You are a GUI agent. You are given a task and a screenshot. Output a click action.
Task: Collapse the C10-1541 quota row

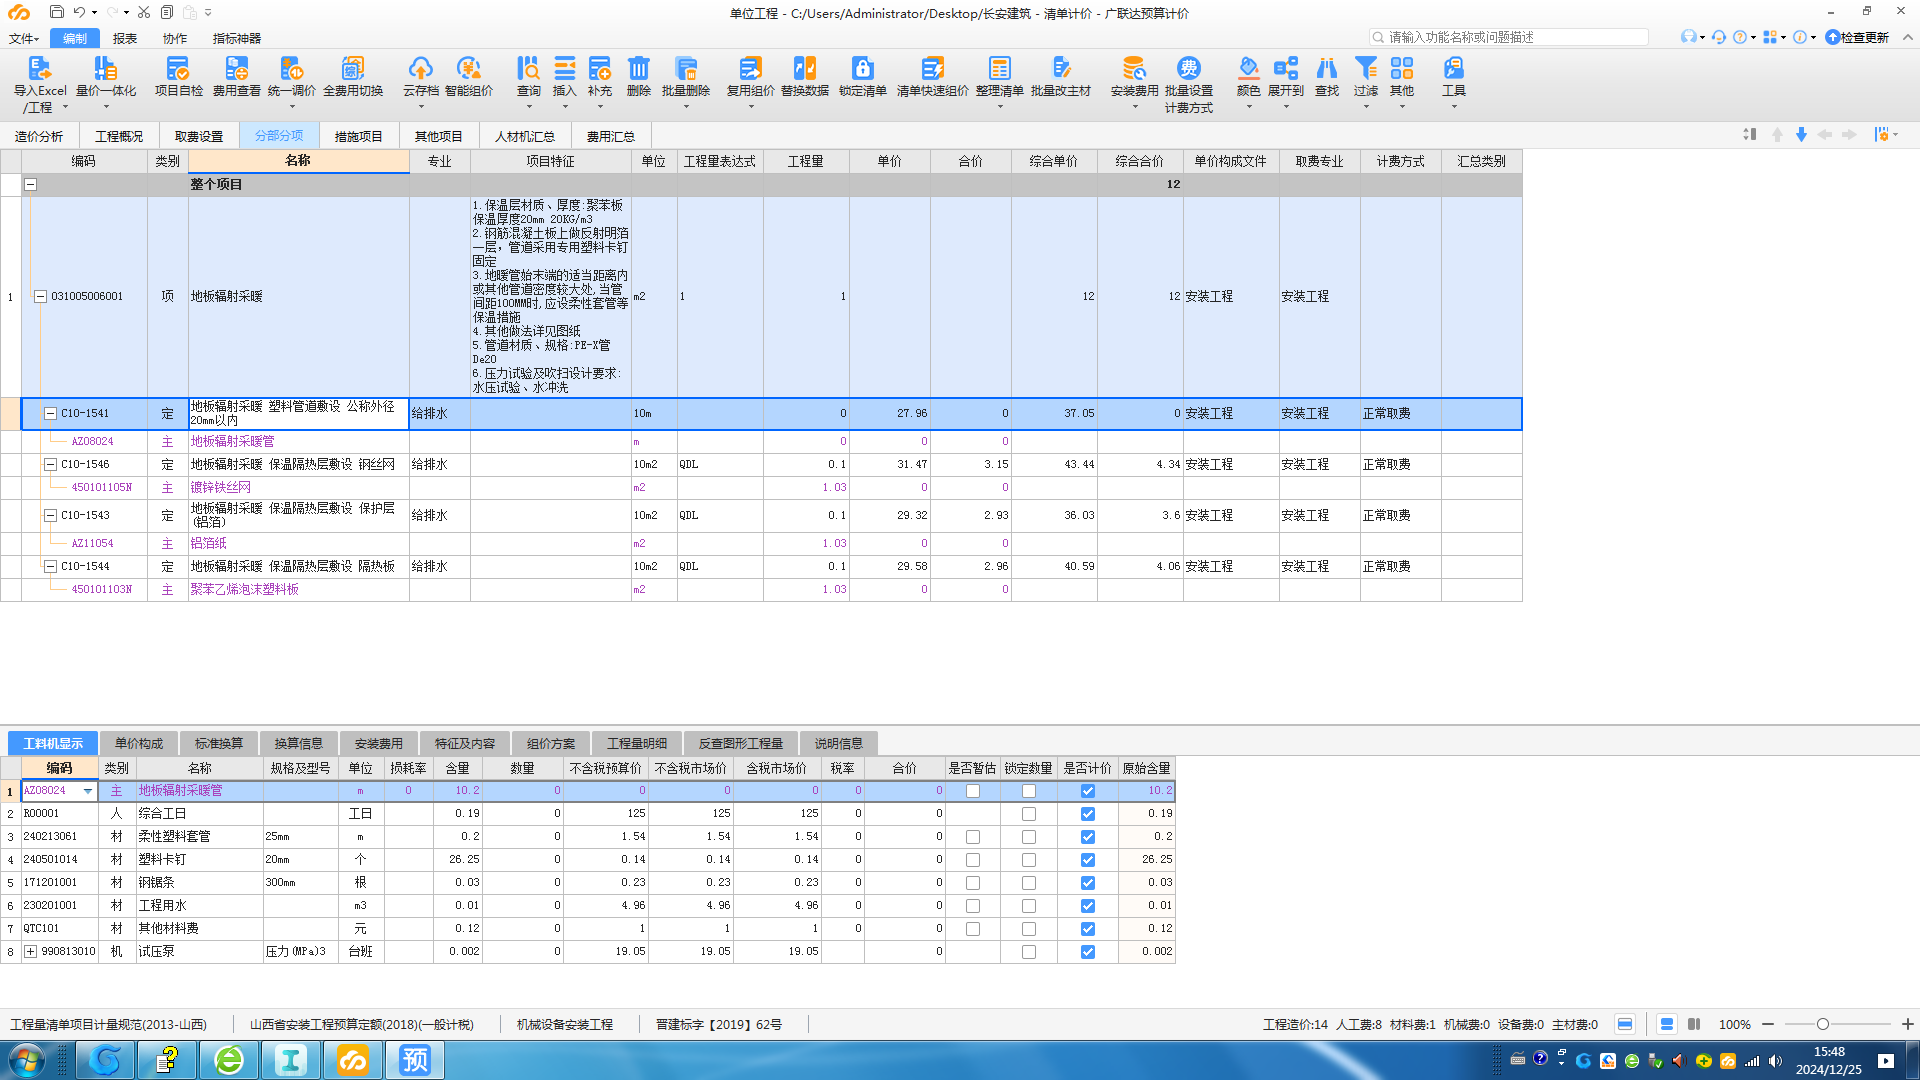coord(50,413)
